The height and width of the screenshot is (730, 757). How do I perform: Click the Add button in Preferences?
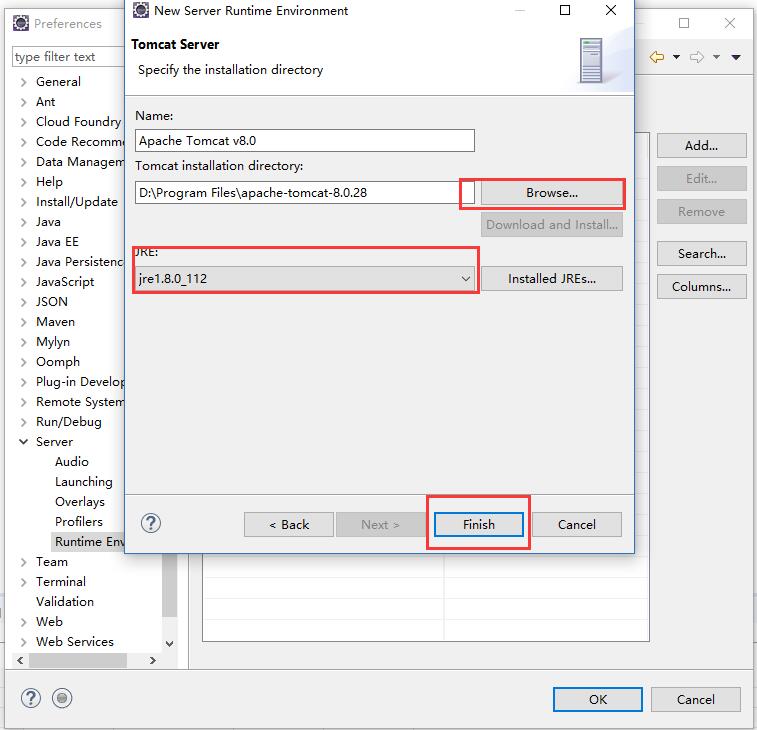tap(701, 145)
